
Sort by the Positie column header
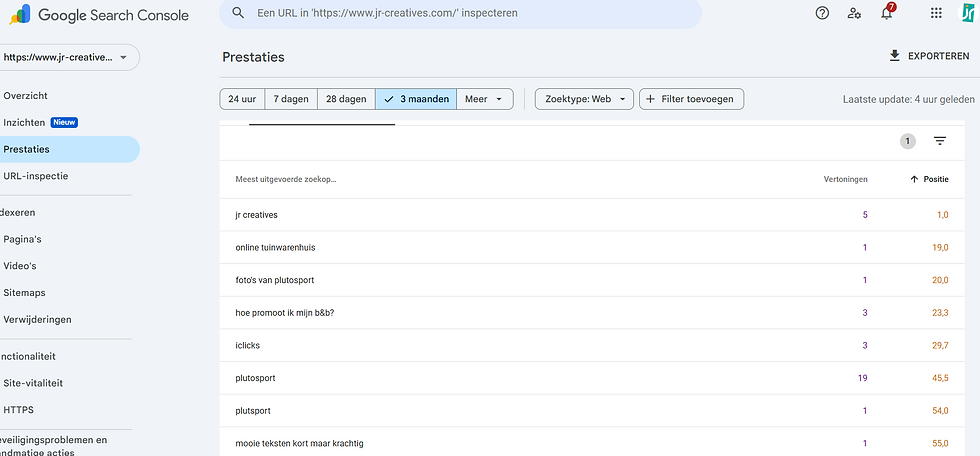tap(935, 179)
